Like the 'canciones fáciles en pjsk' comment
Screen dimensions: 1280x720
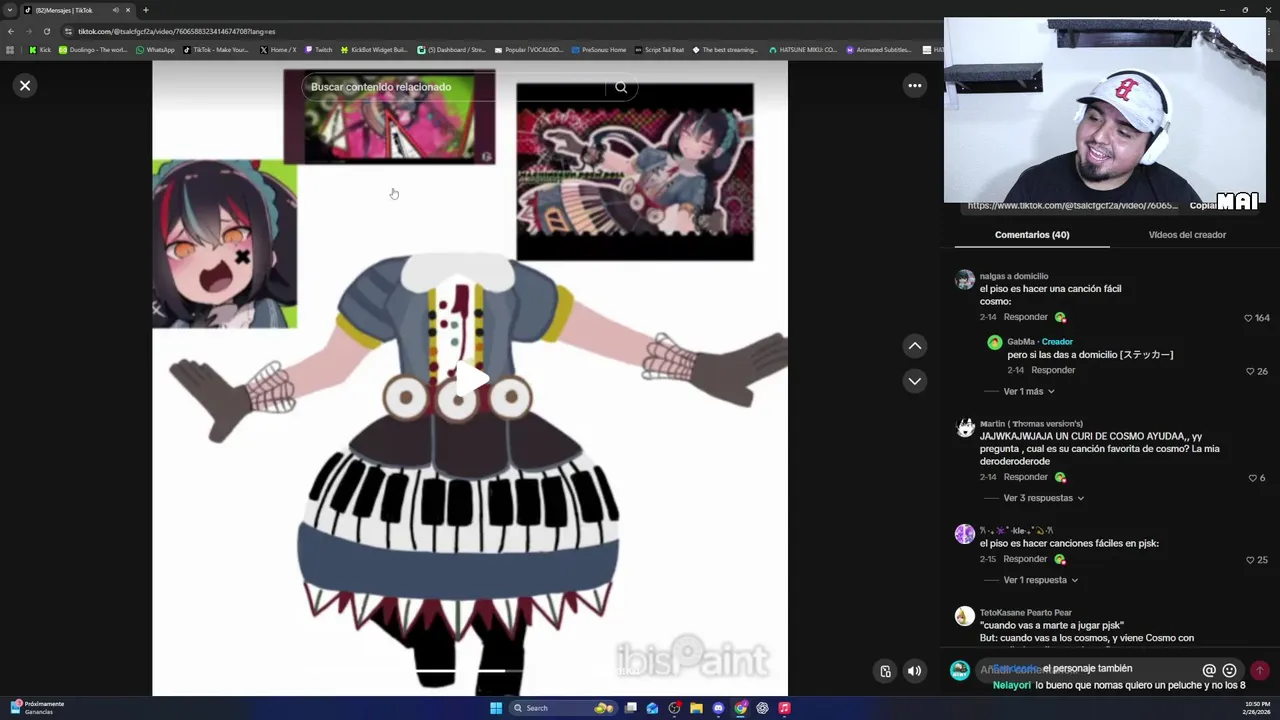[x=1250, y=560]
